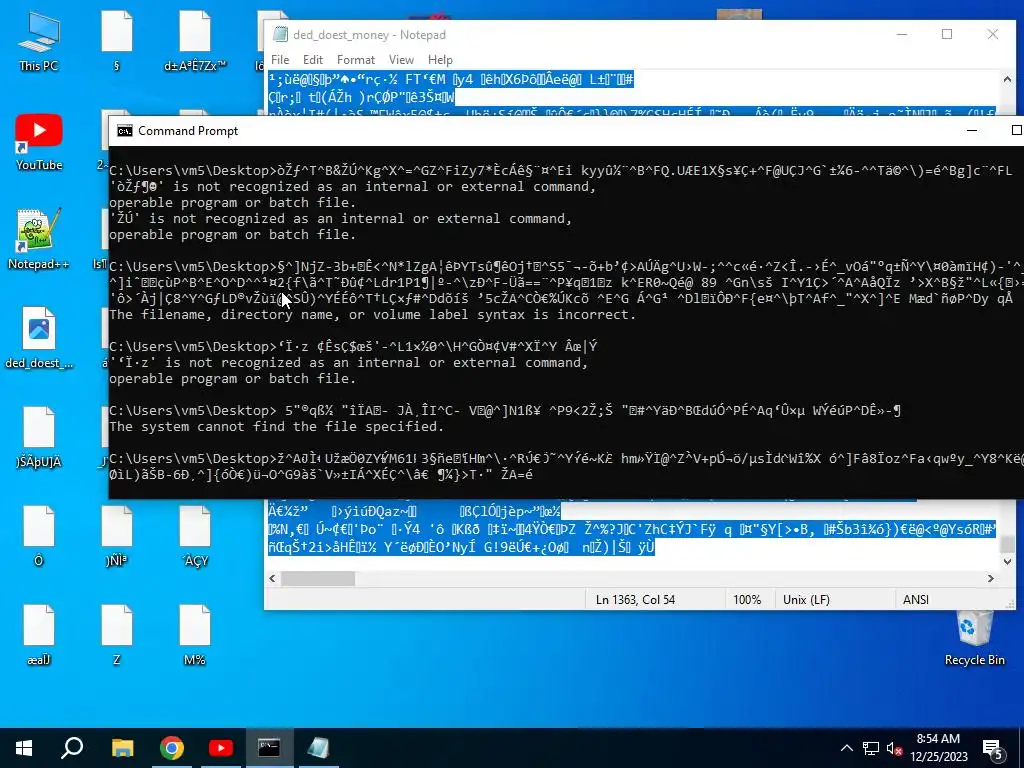Close the Notepad window
This screenshot has height=768, width=1024.
(x=993, y=35)
